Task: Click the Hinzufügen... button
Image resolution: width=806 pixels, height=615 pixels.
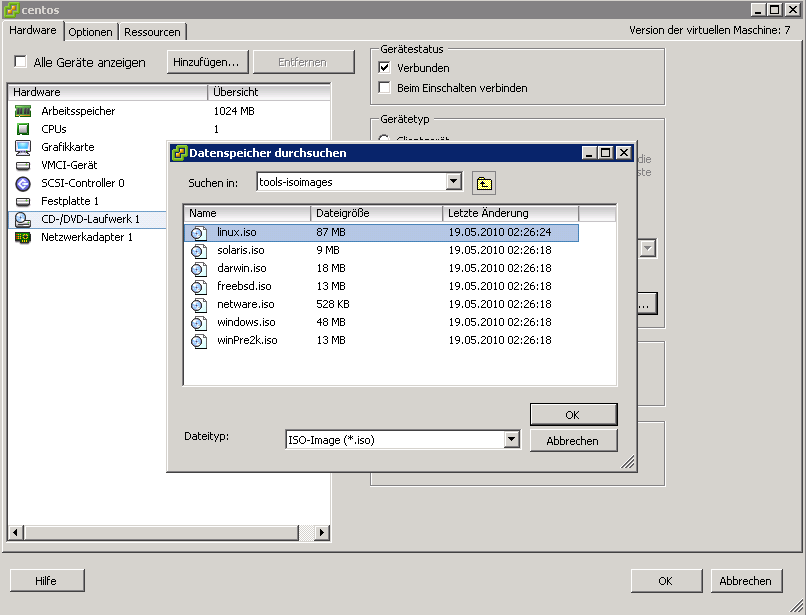Action: [x=206, y=62]
